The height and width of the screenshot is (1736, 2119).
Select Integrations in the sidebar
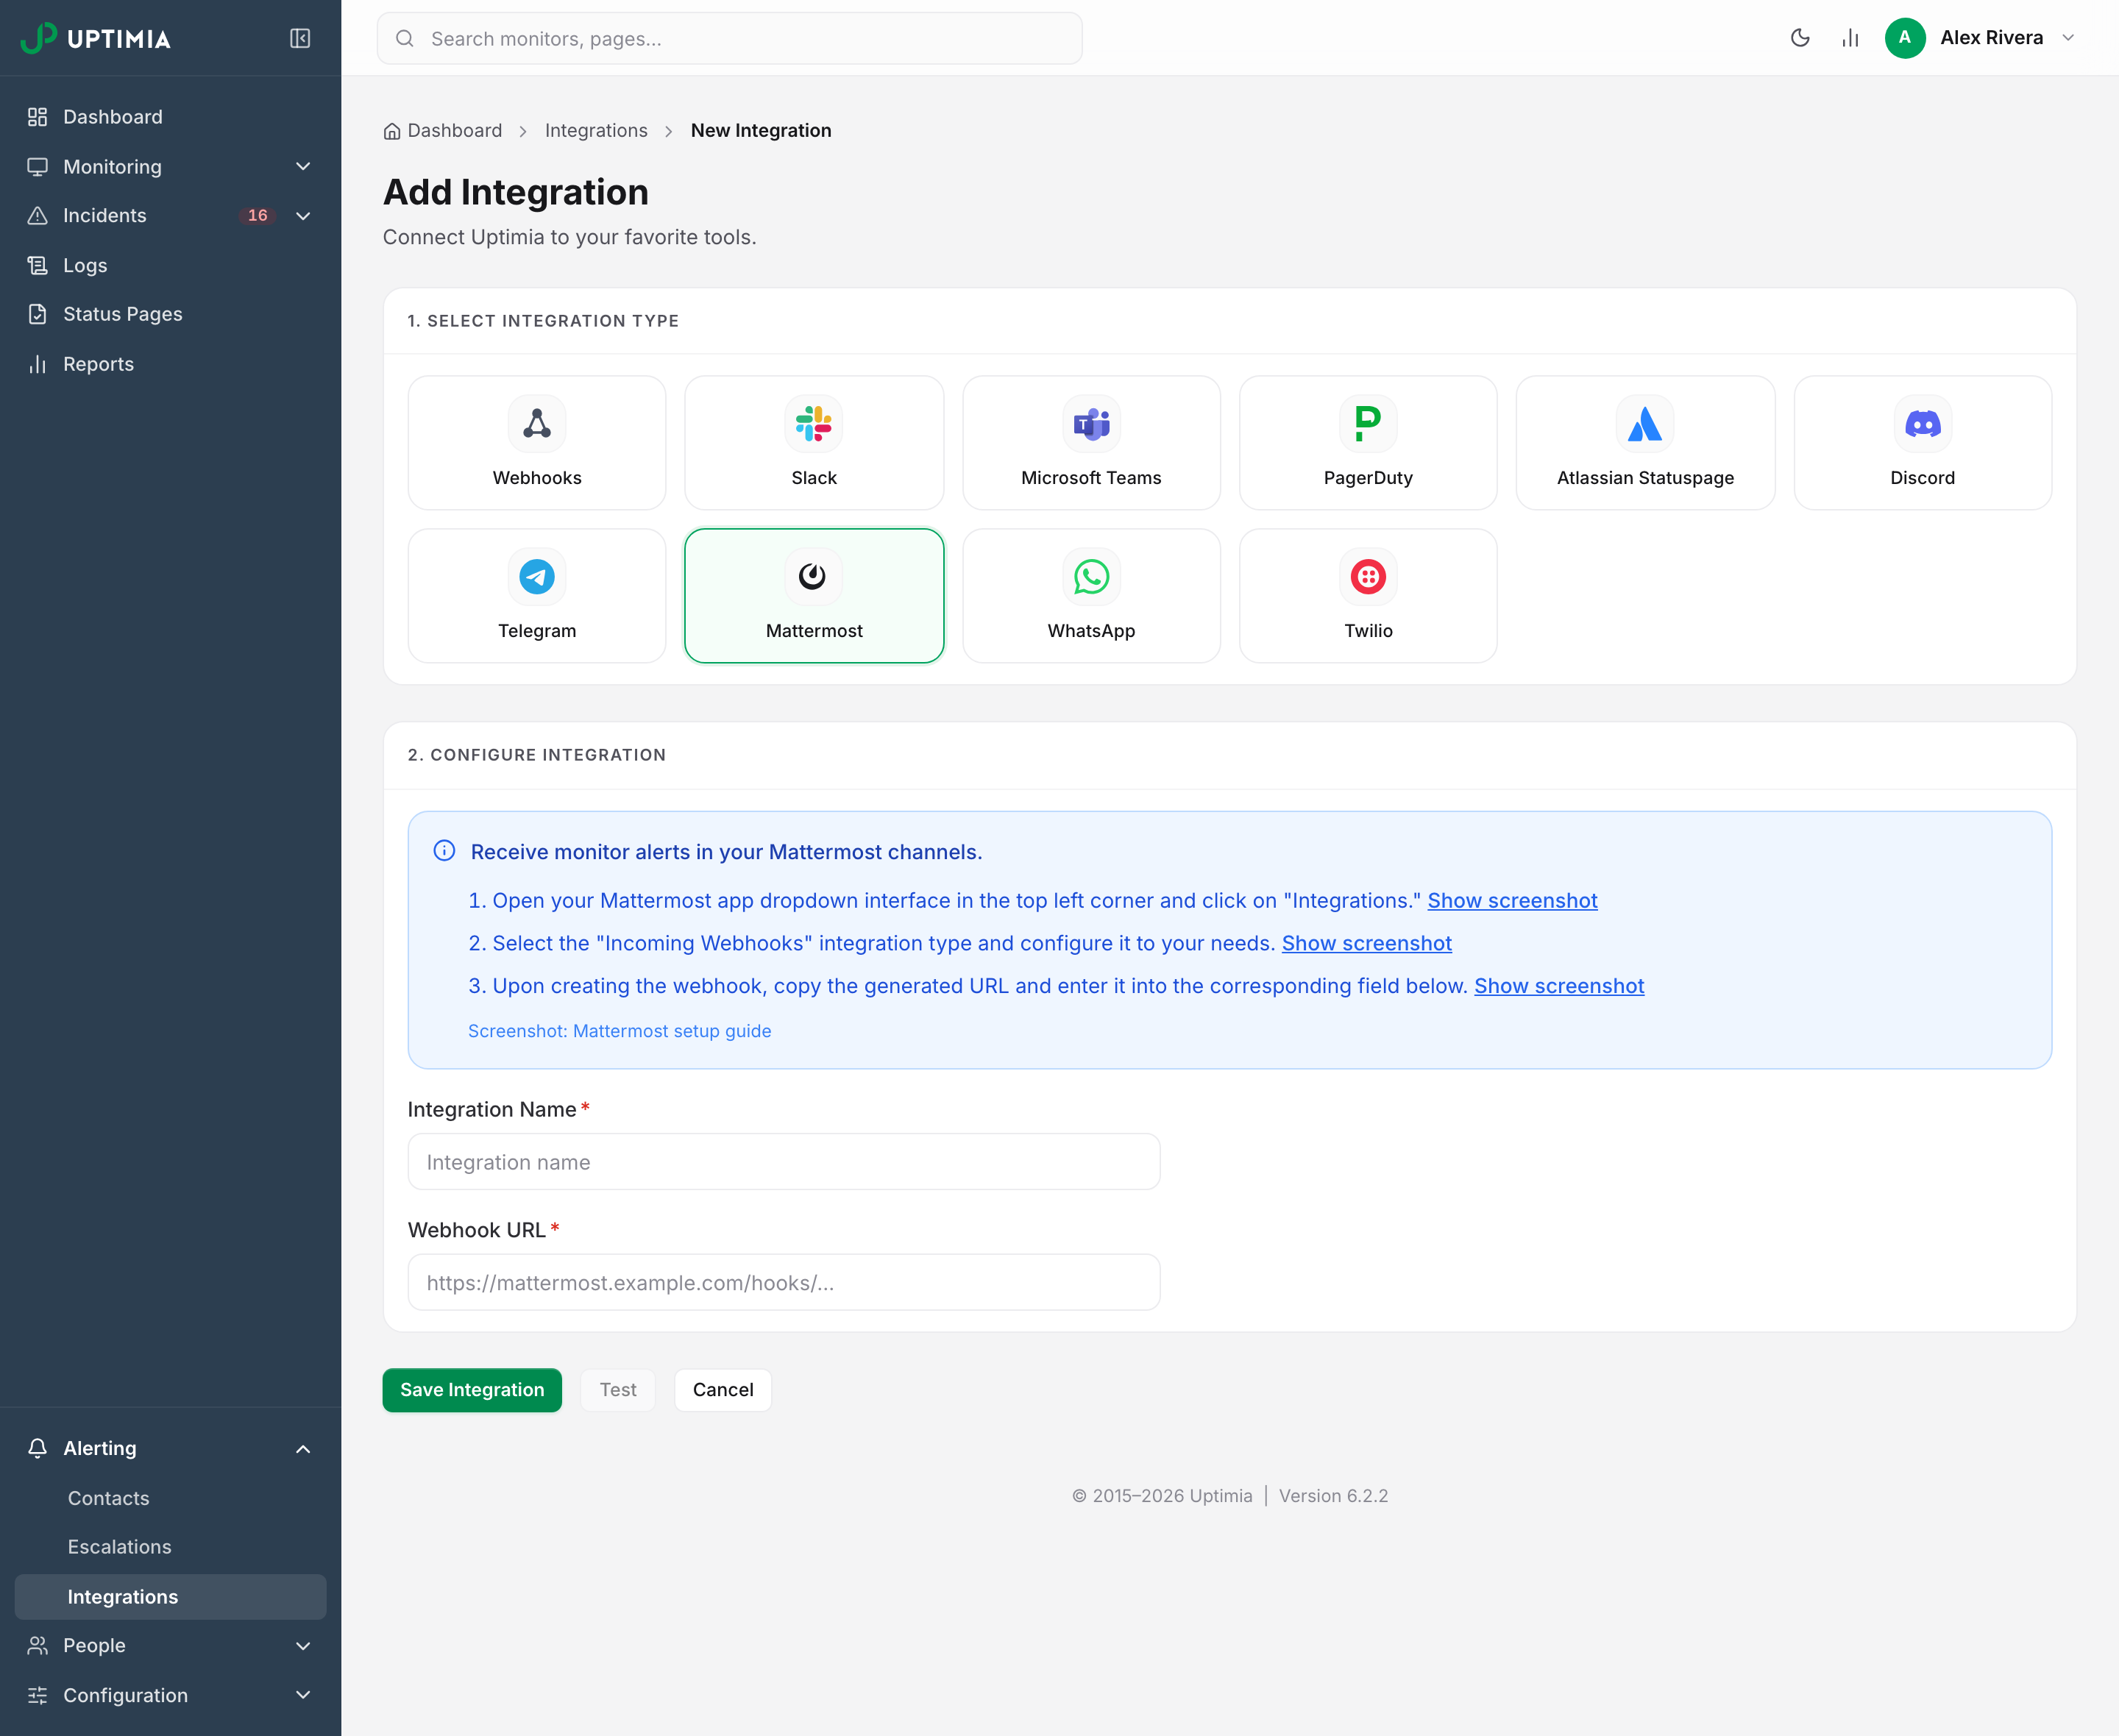point(170,1597)
